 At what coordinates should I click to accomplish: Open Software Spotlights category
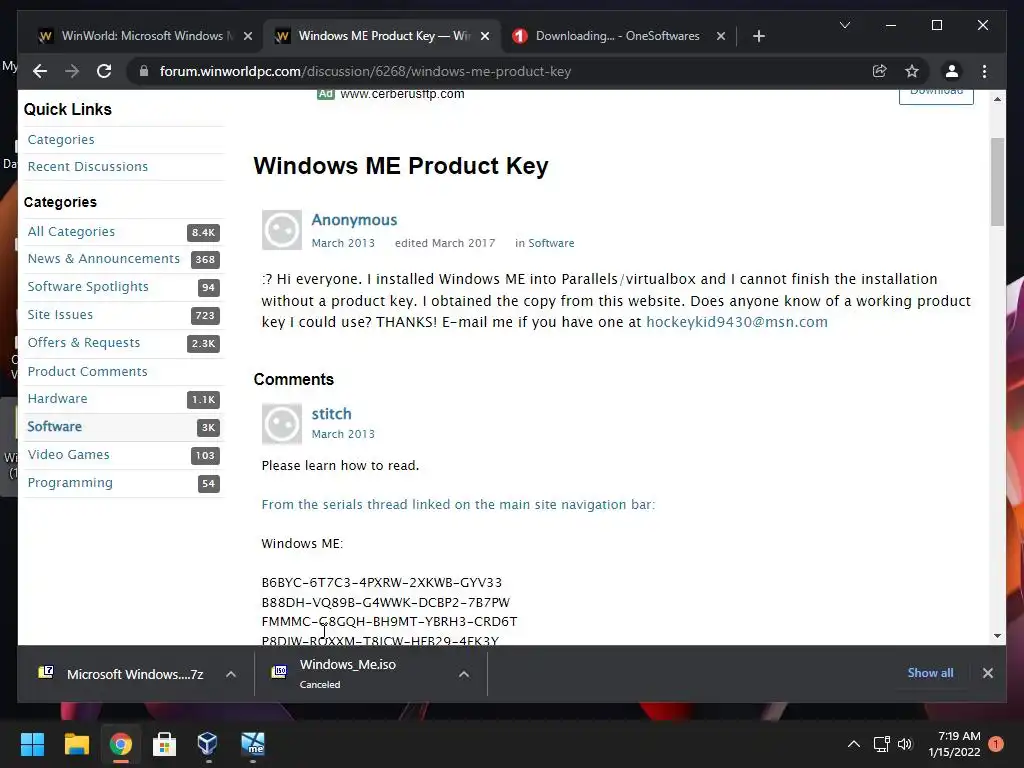tap(88, 287)
